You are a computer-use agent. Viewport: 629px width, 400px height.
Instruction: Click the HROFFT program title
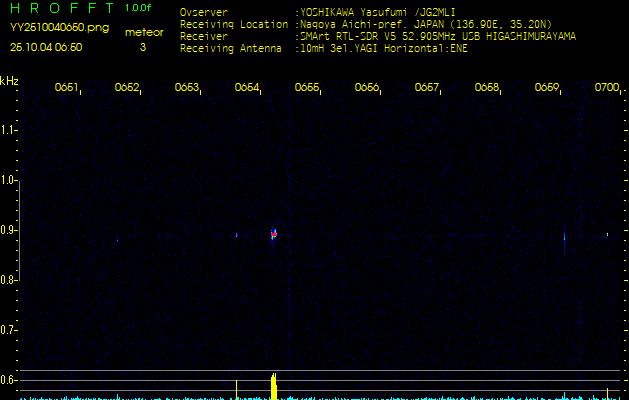pyautogui.click(x=62, y=8)
